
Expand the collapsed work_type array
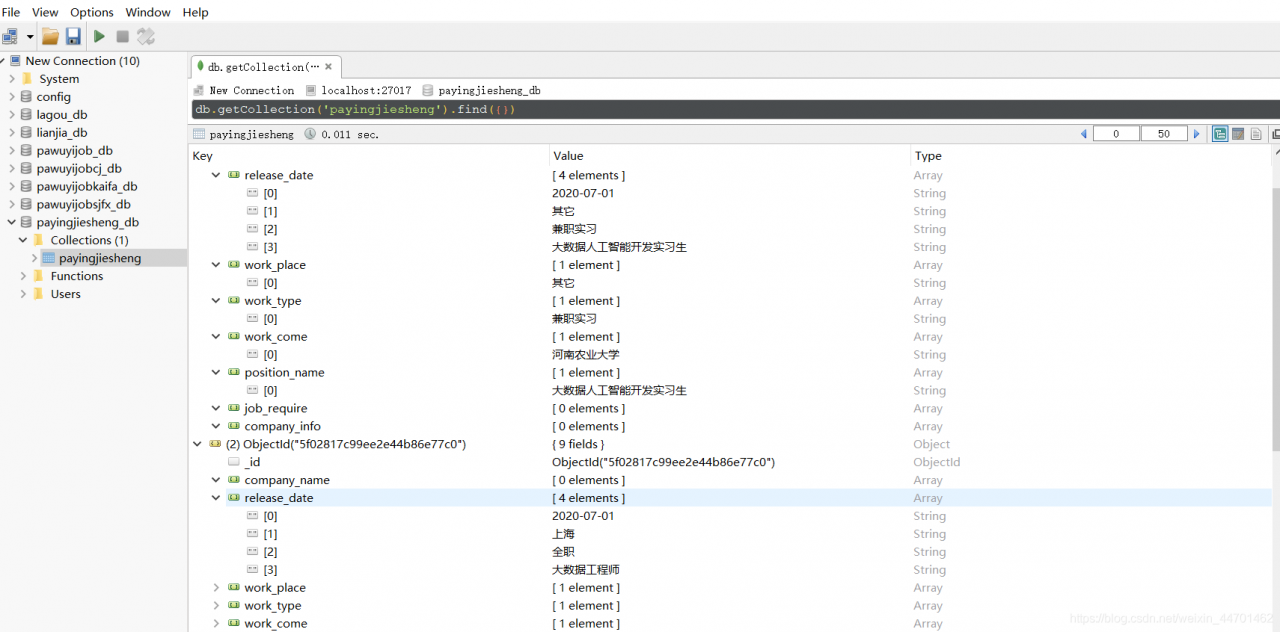(x=216, y=606)
